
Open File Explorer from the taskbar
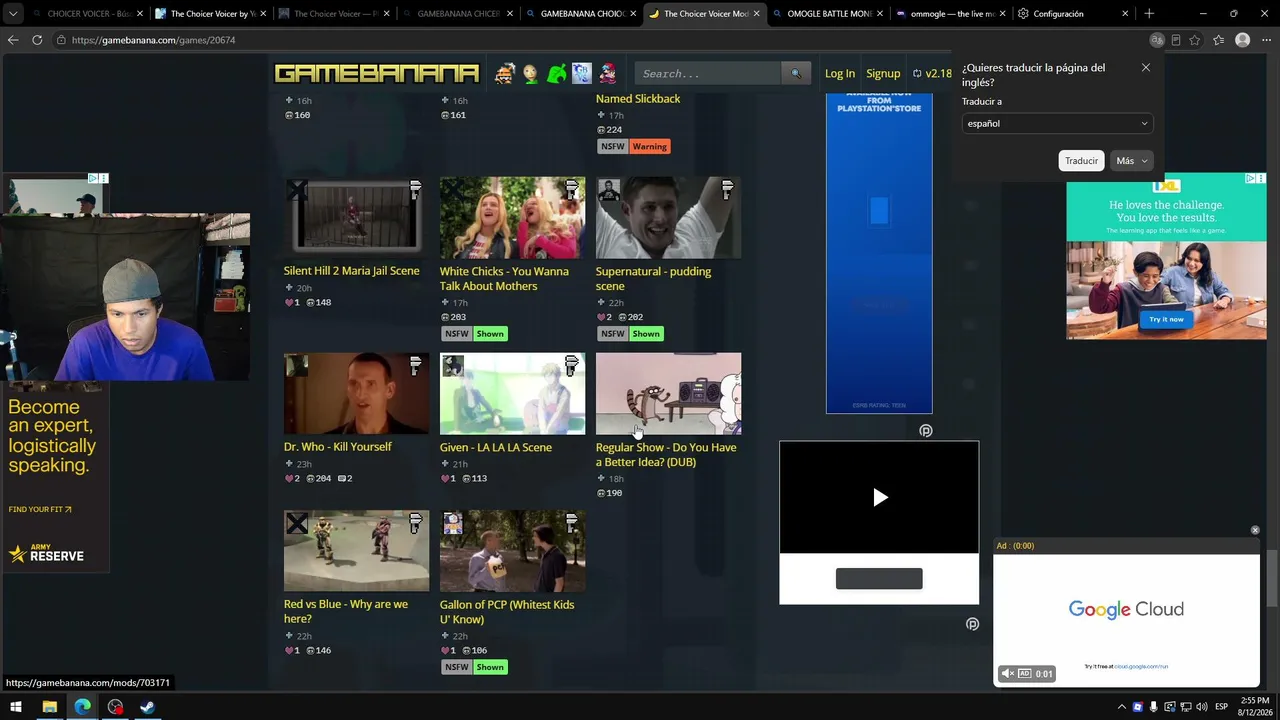pos(49,707)
